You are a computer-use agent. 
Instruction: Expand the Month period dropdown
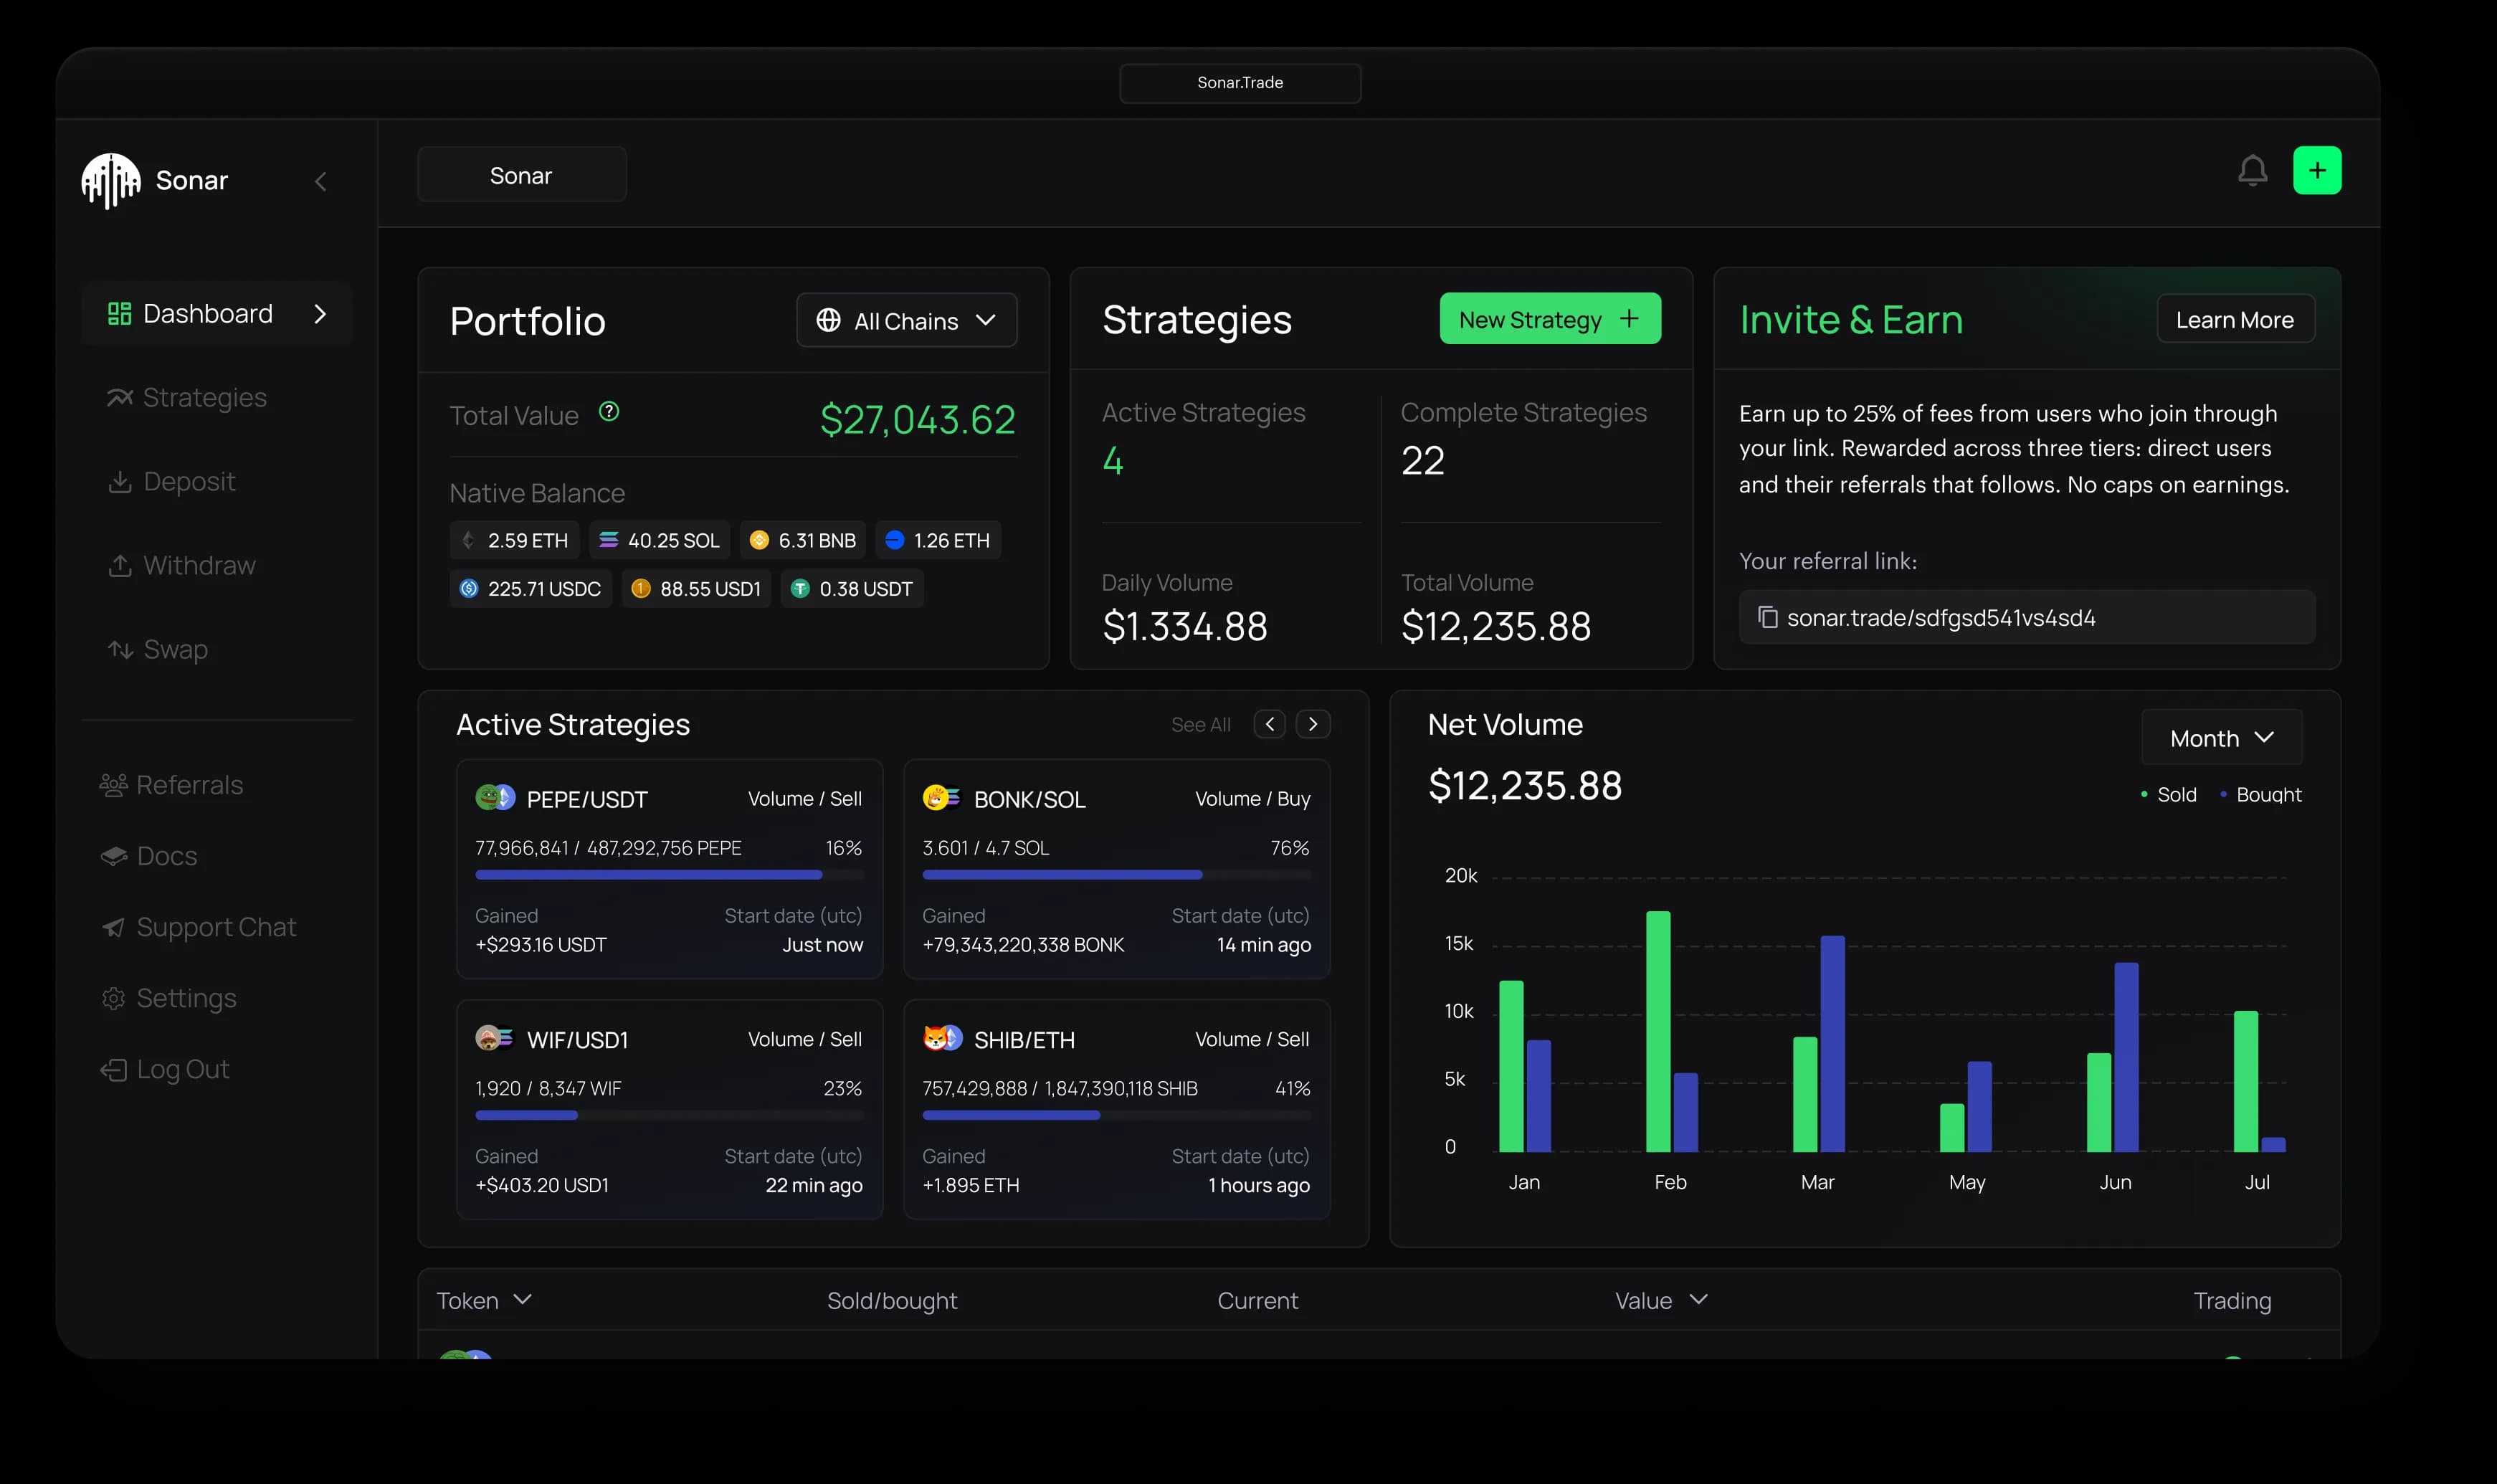pyautogui.click(x=2221, y=738)
